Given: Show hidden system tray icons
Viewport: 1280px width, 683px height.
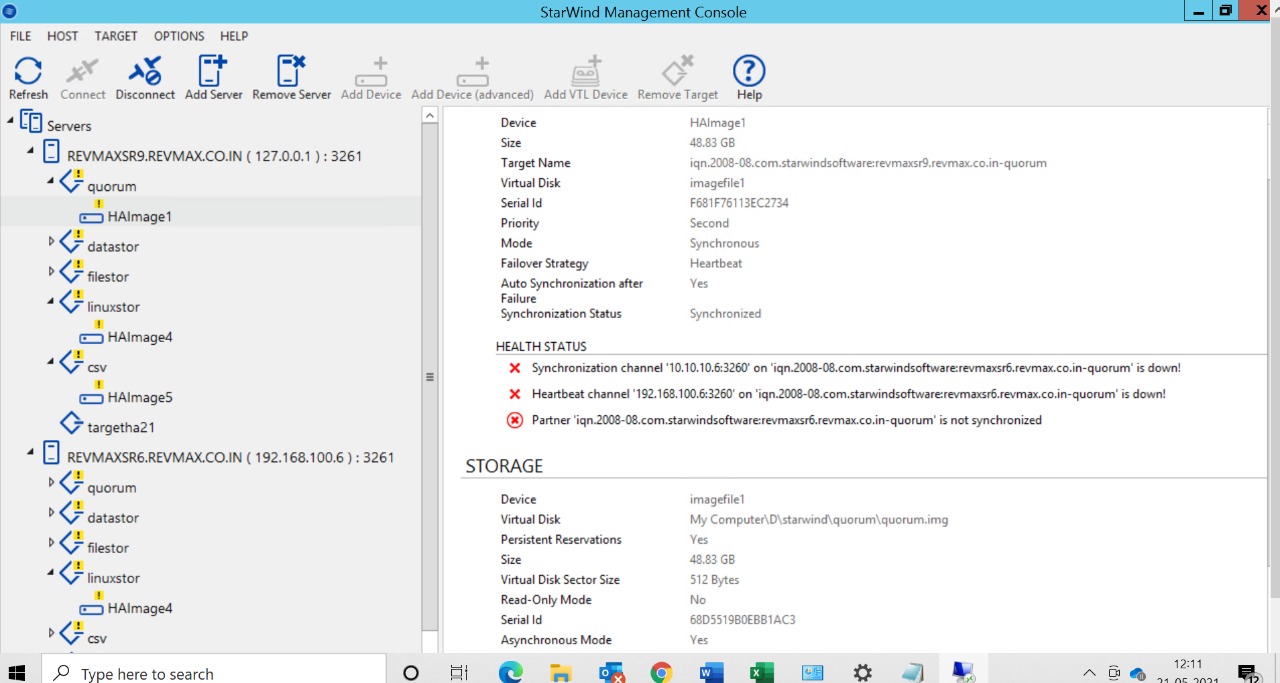Looking at the screenshot, I should 1090,673.
